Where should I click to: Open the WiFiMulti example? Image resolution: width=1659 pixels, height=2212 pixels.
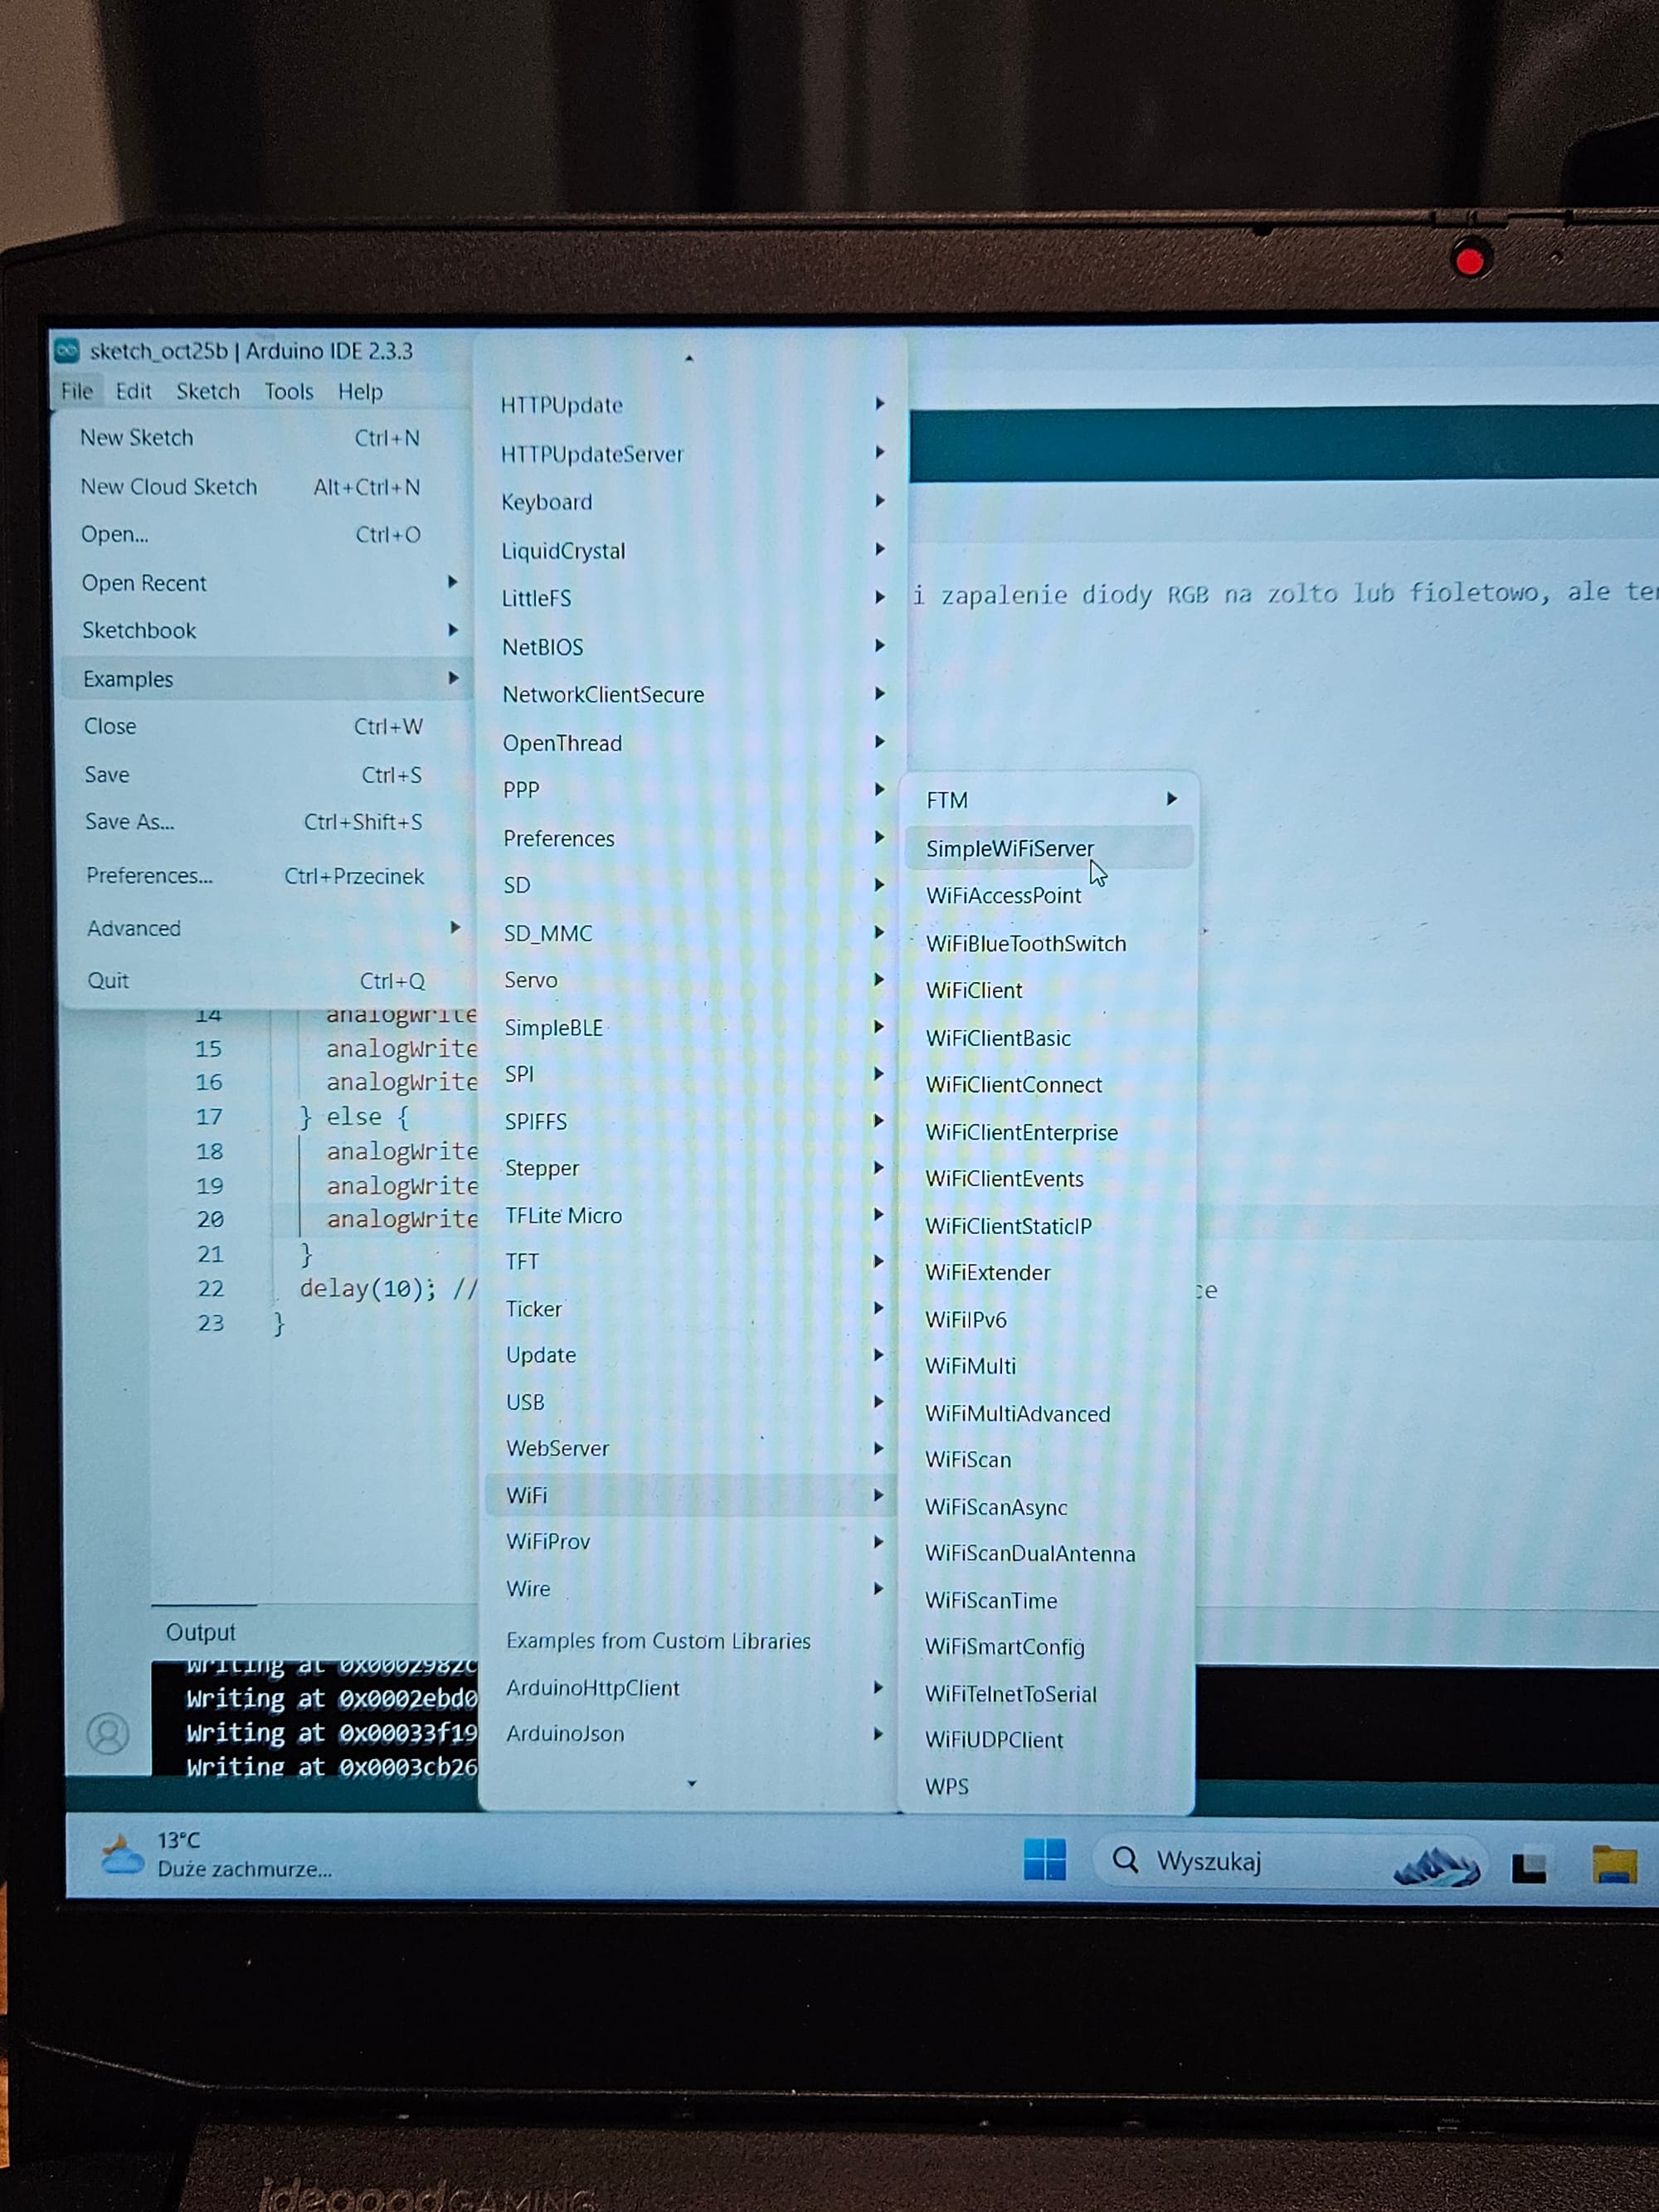click(x=1048, y=1366)
